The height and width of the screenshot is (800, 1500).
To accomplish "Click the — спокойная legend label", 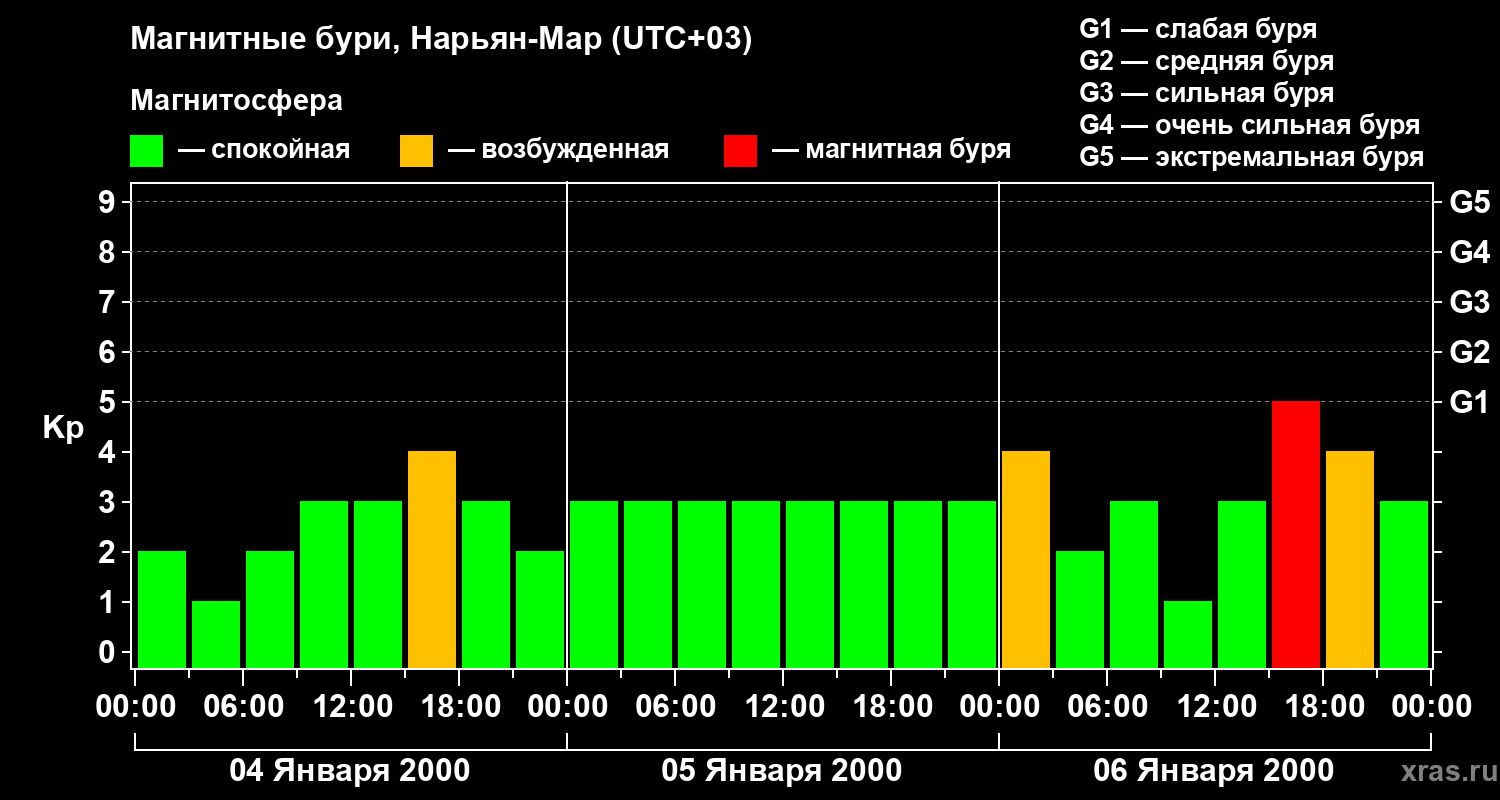I will pos(264,150).
